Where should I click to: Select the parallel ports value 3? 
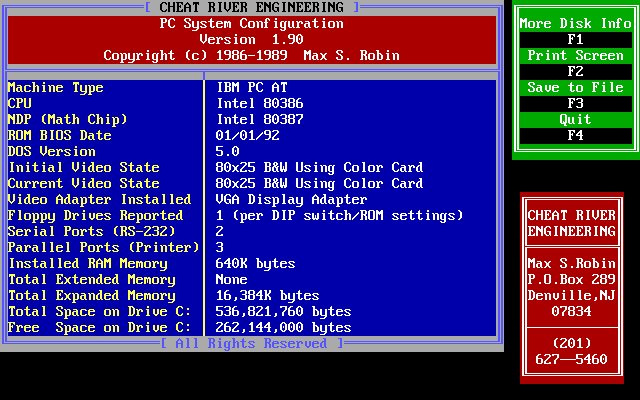pos(220,247)
